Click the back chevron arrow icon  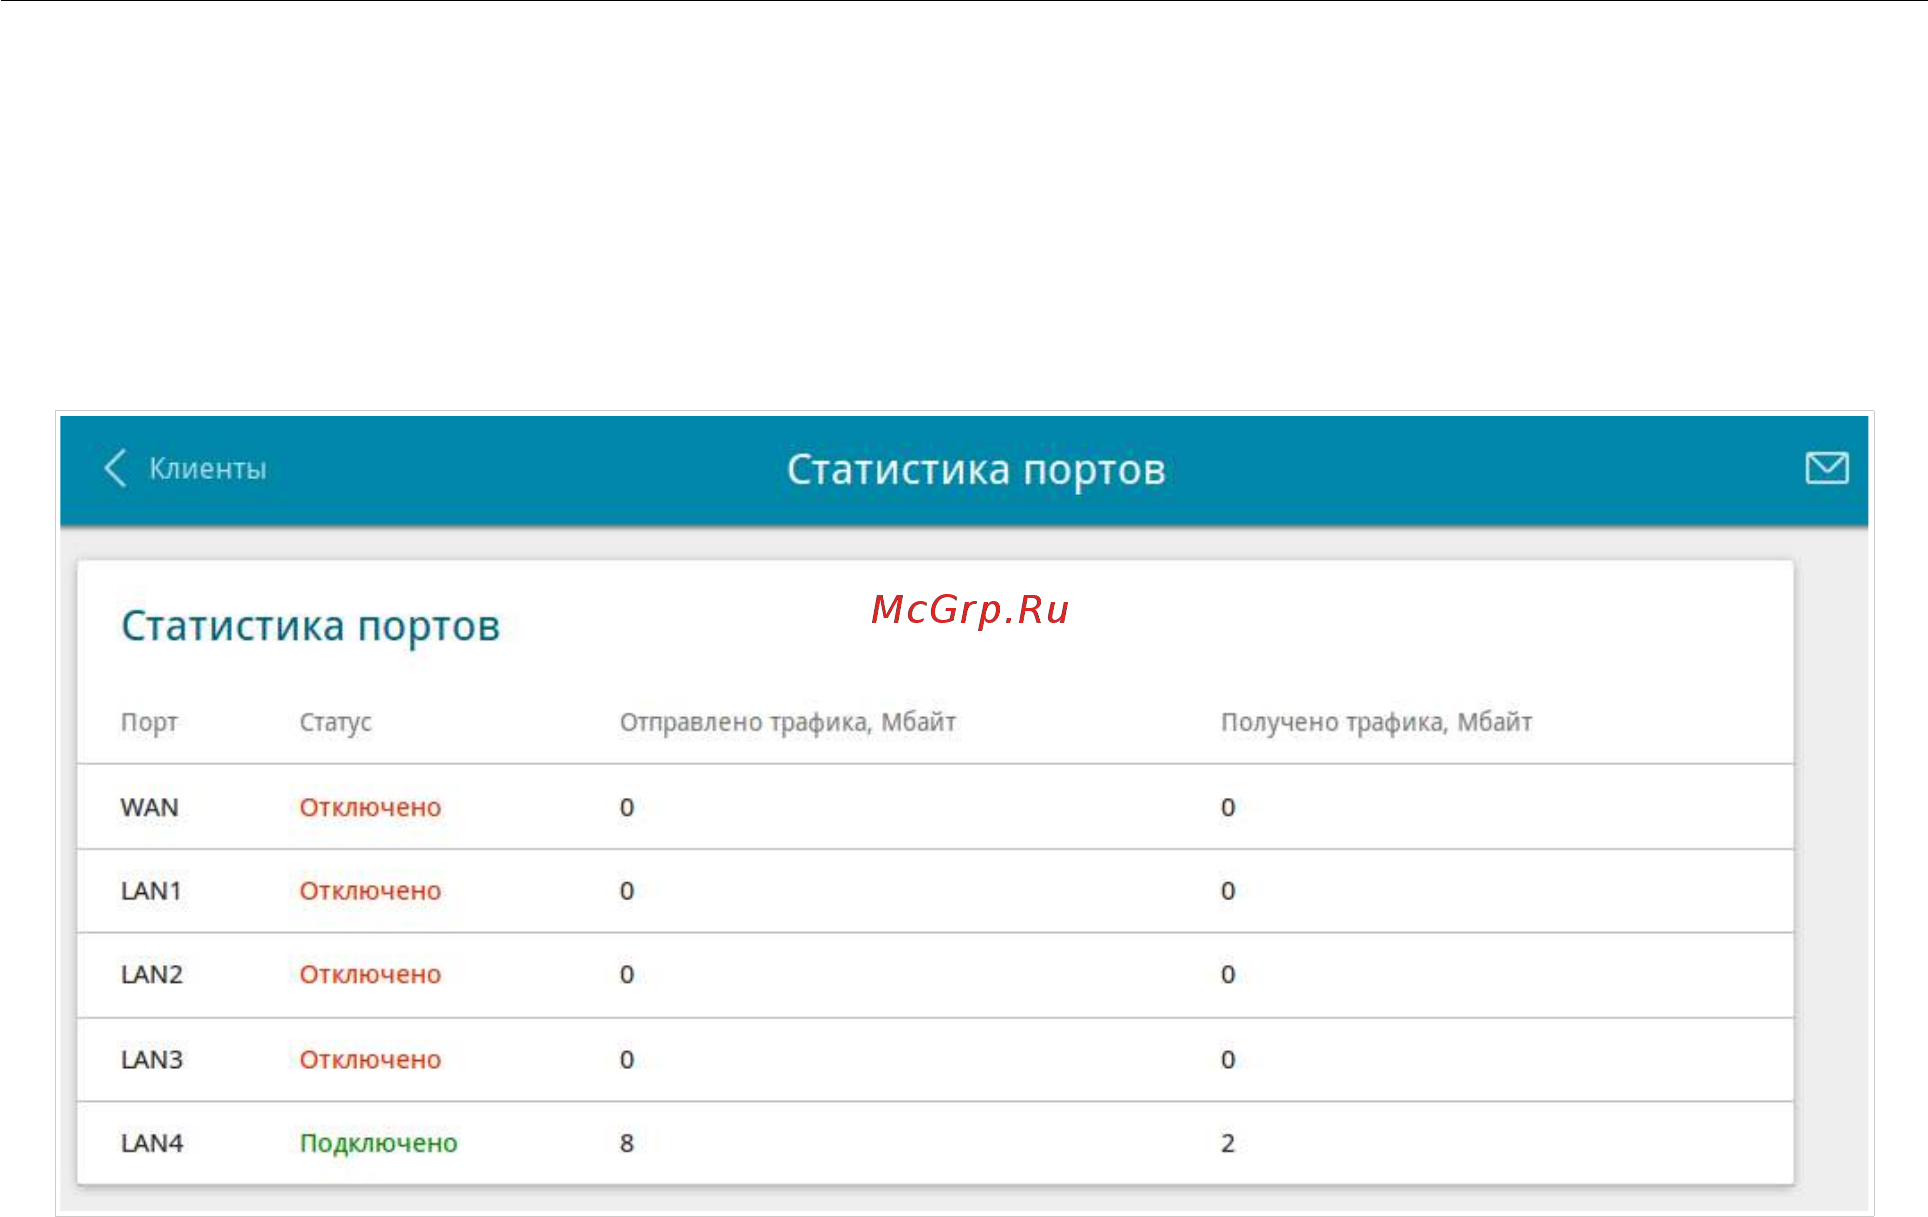point(116,468)
